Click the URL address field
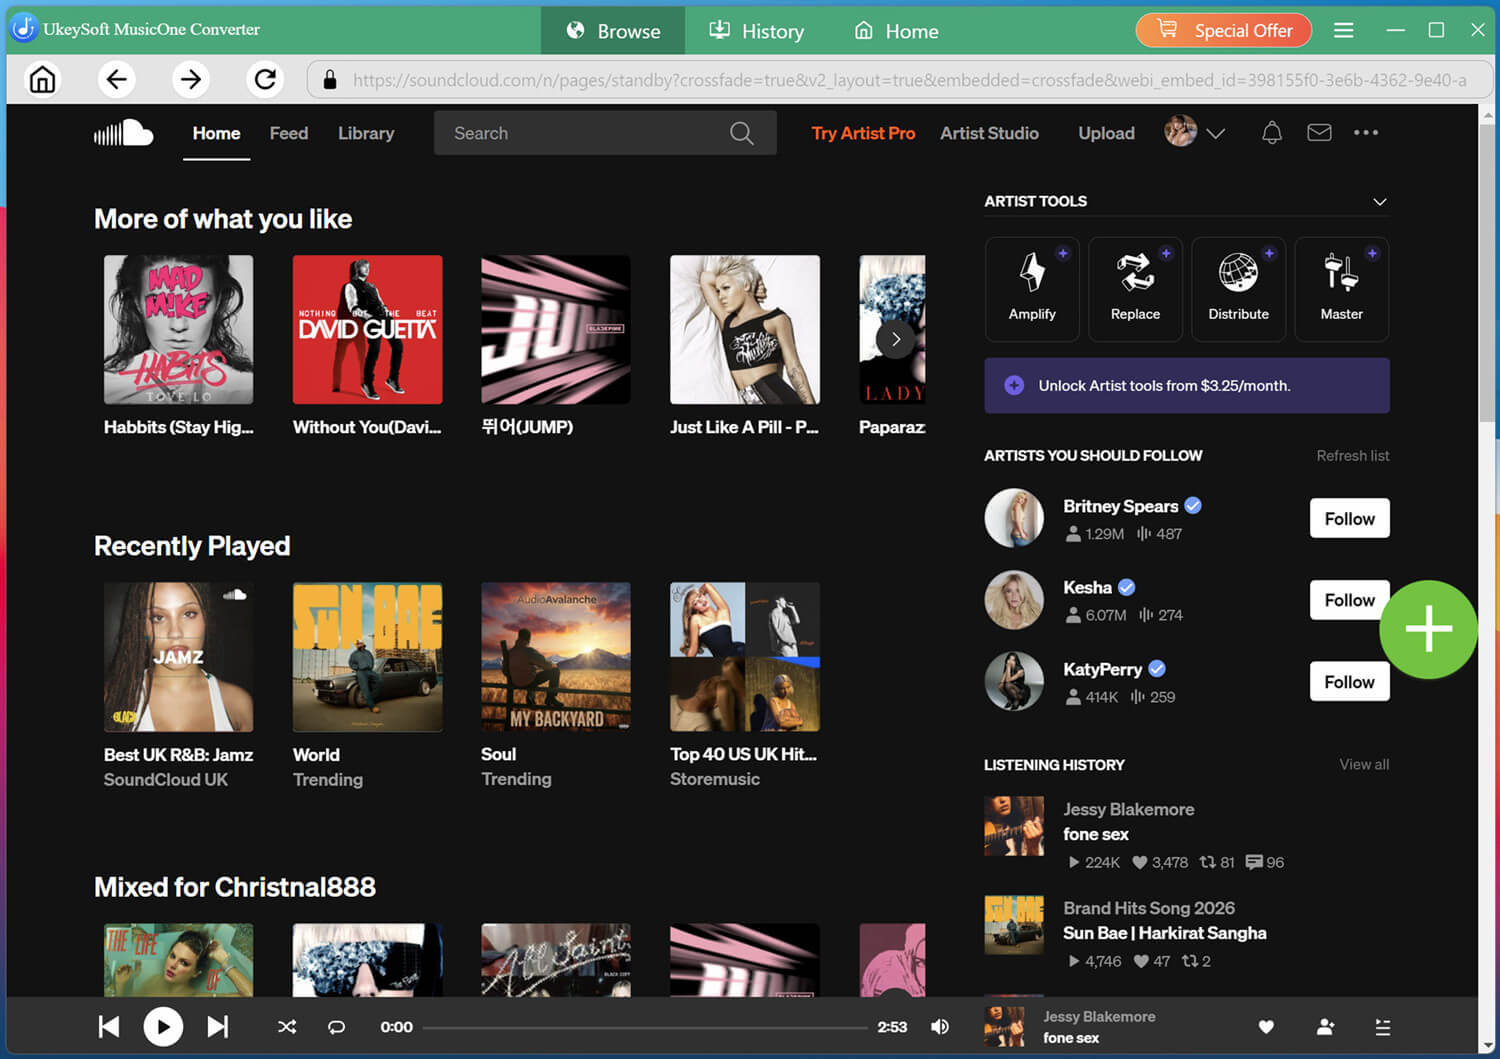Image resolution: width=1500 pixels, height=1059 pixels. [899, 80]
